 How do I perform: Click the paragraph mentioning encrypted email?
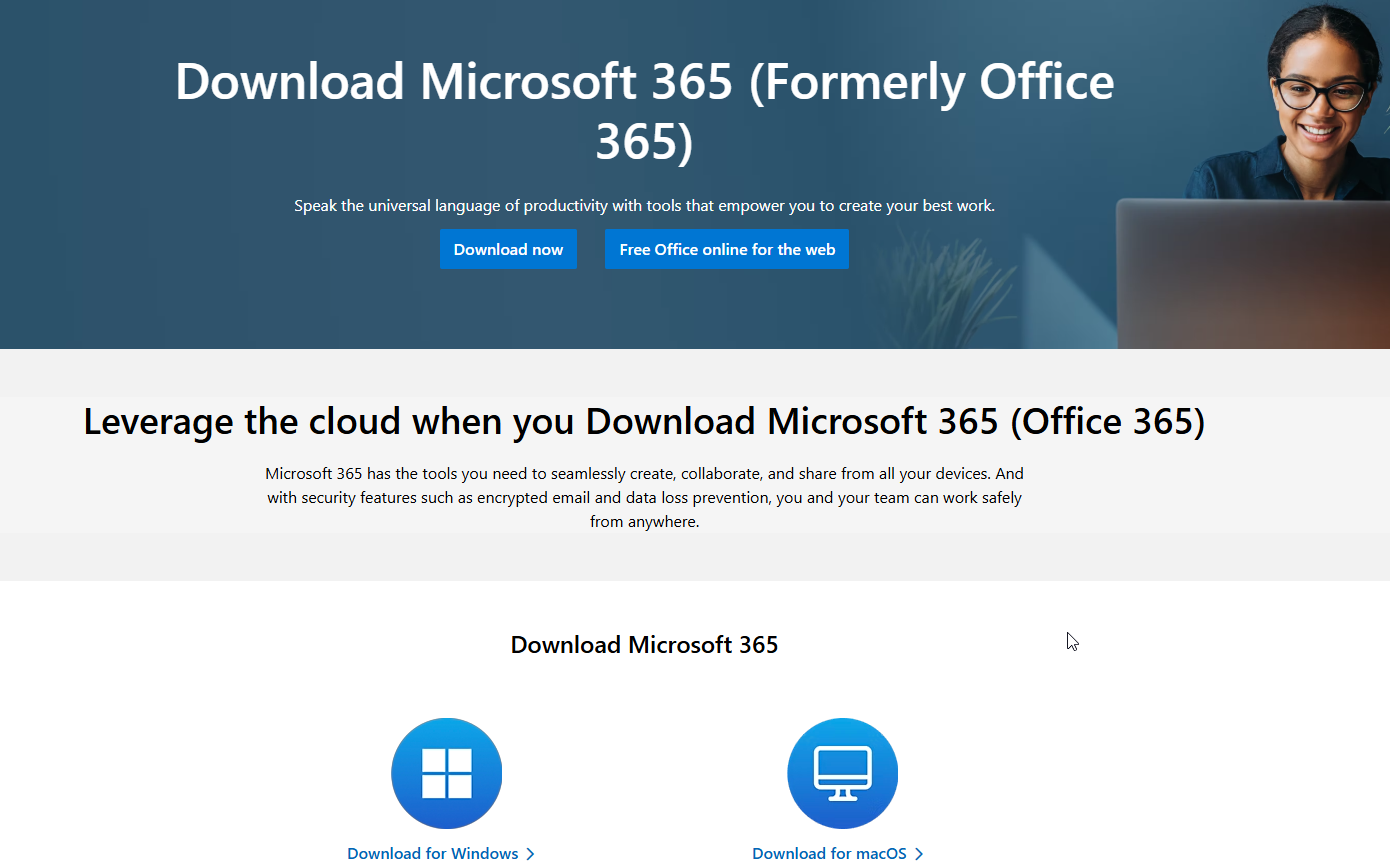tap(644, 497)
